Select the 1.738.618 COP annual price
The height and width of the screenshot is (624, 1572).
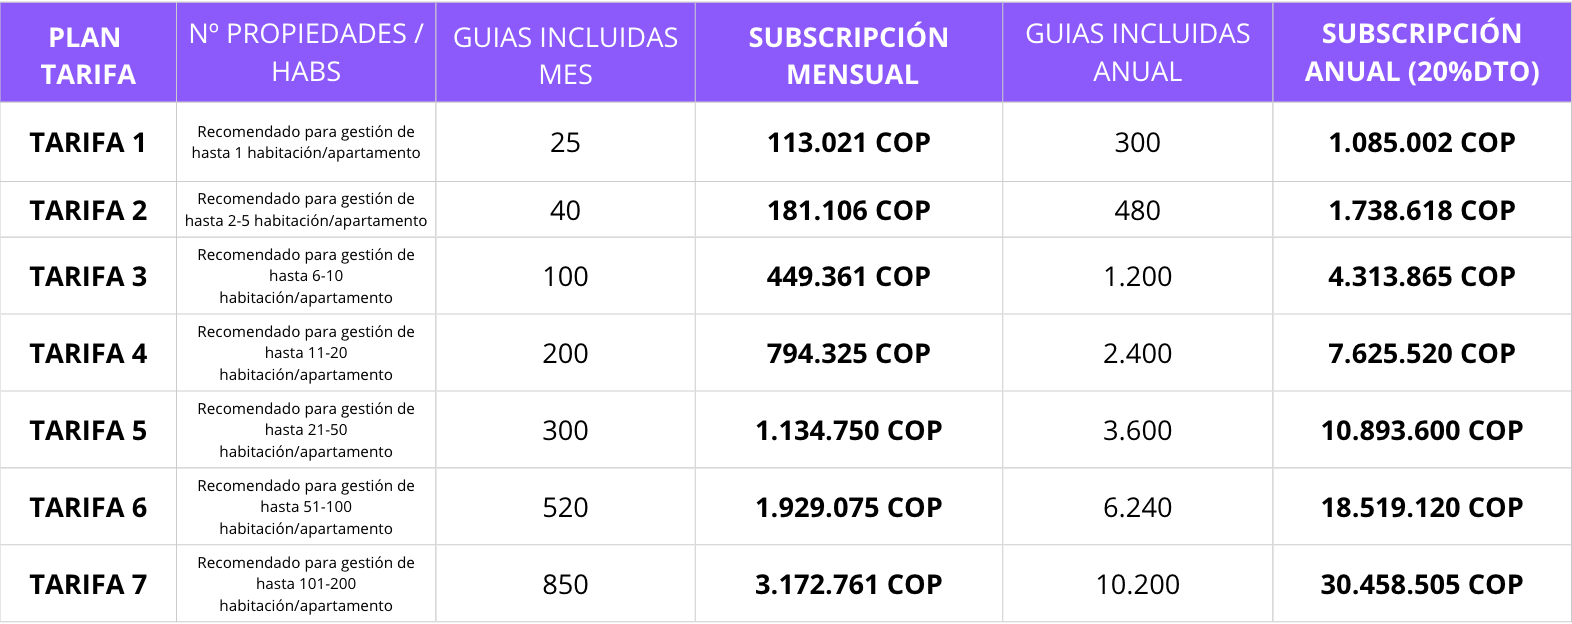1421,210
